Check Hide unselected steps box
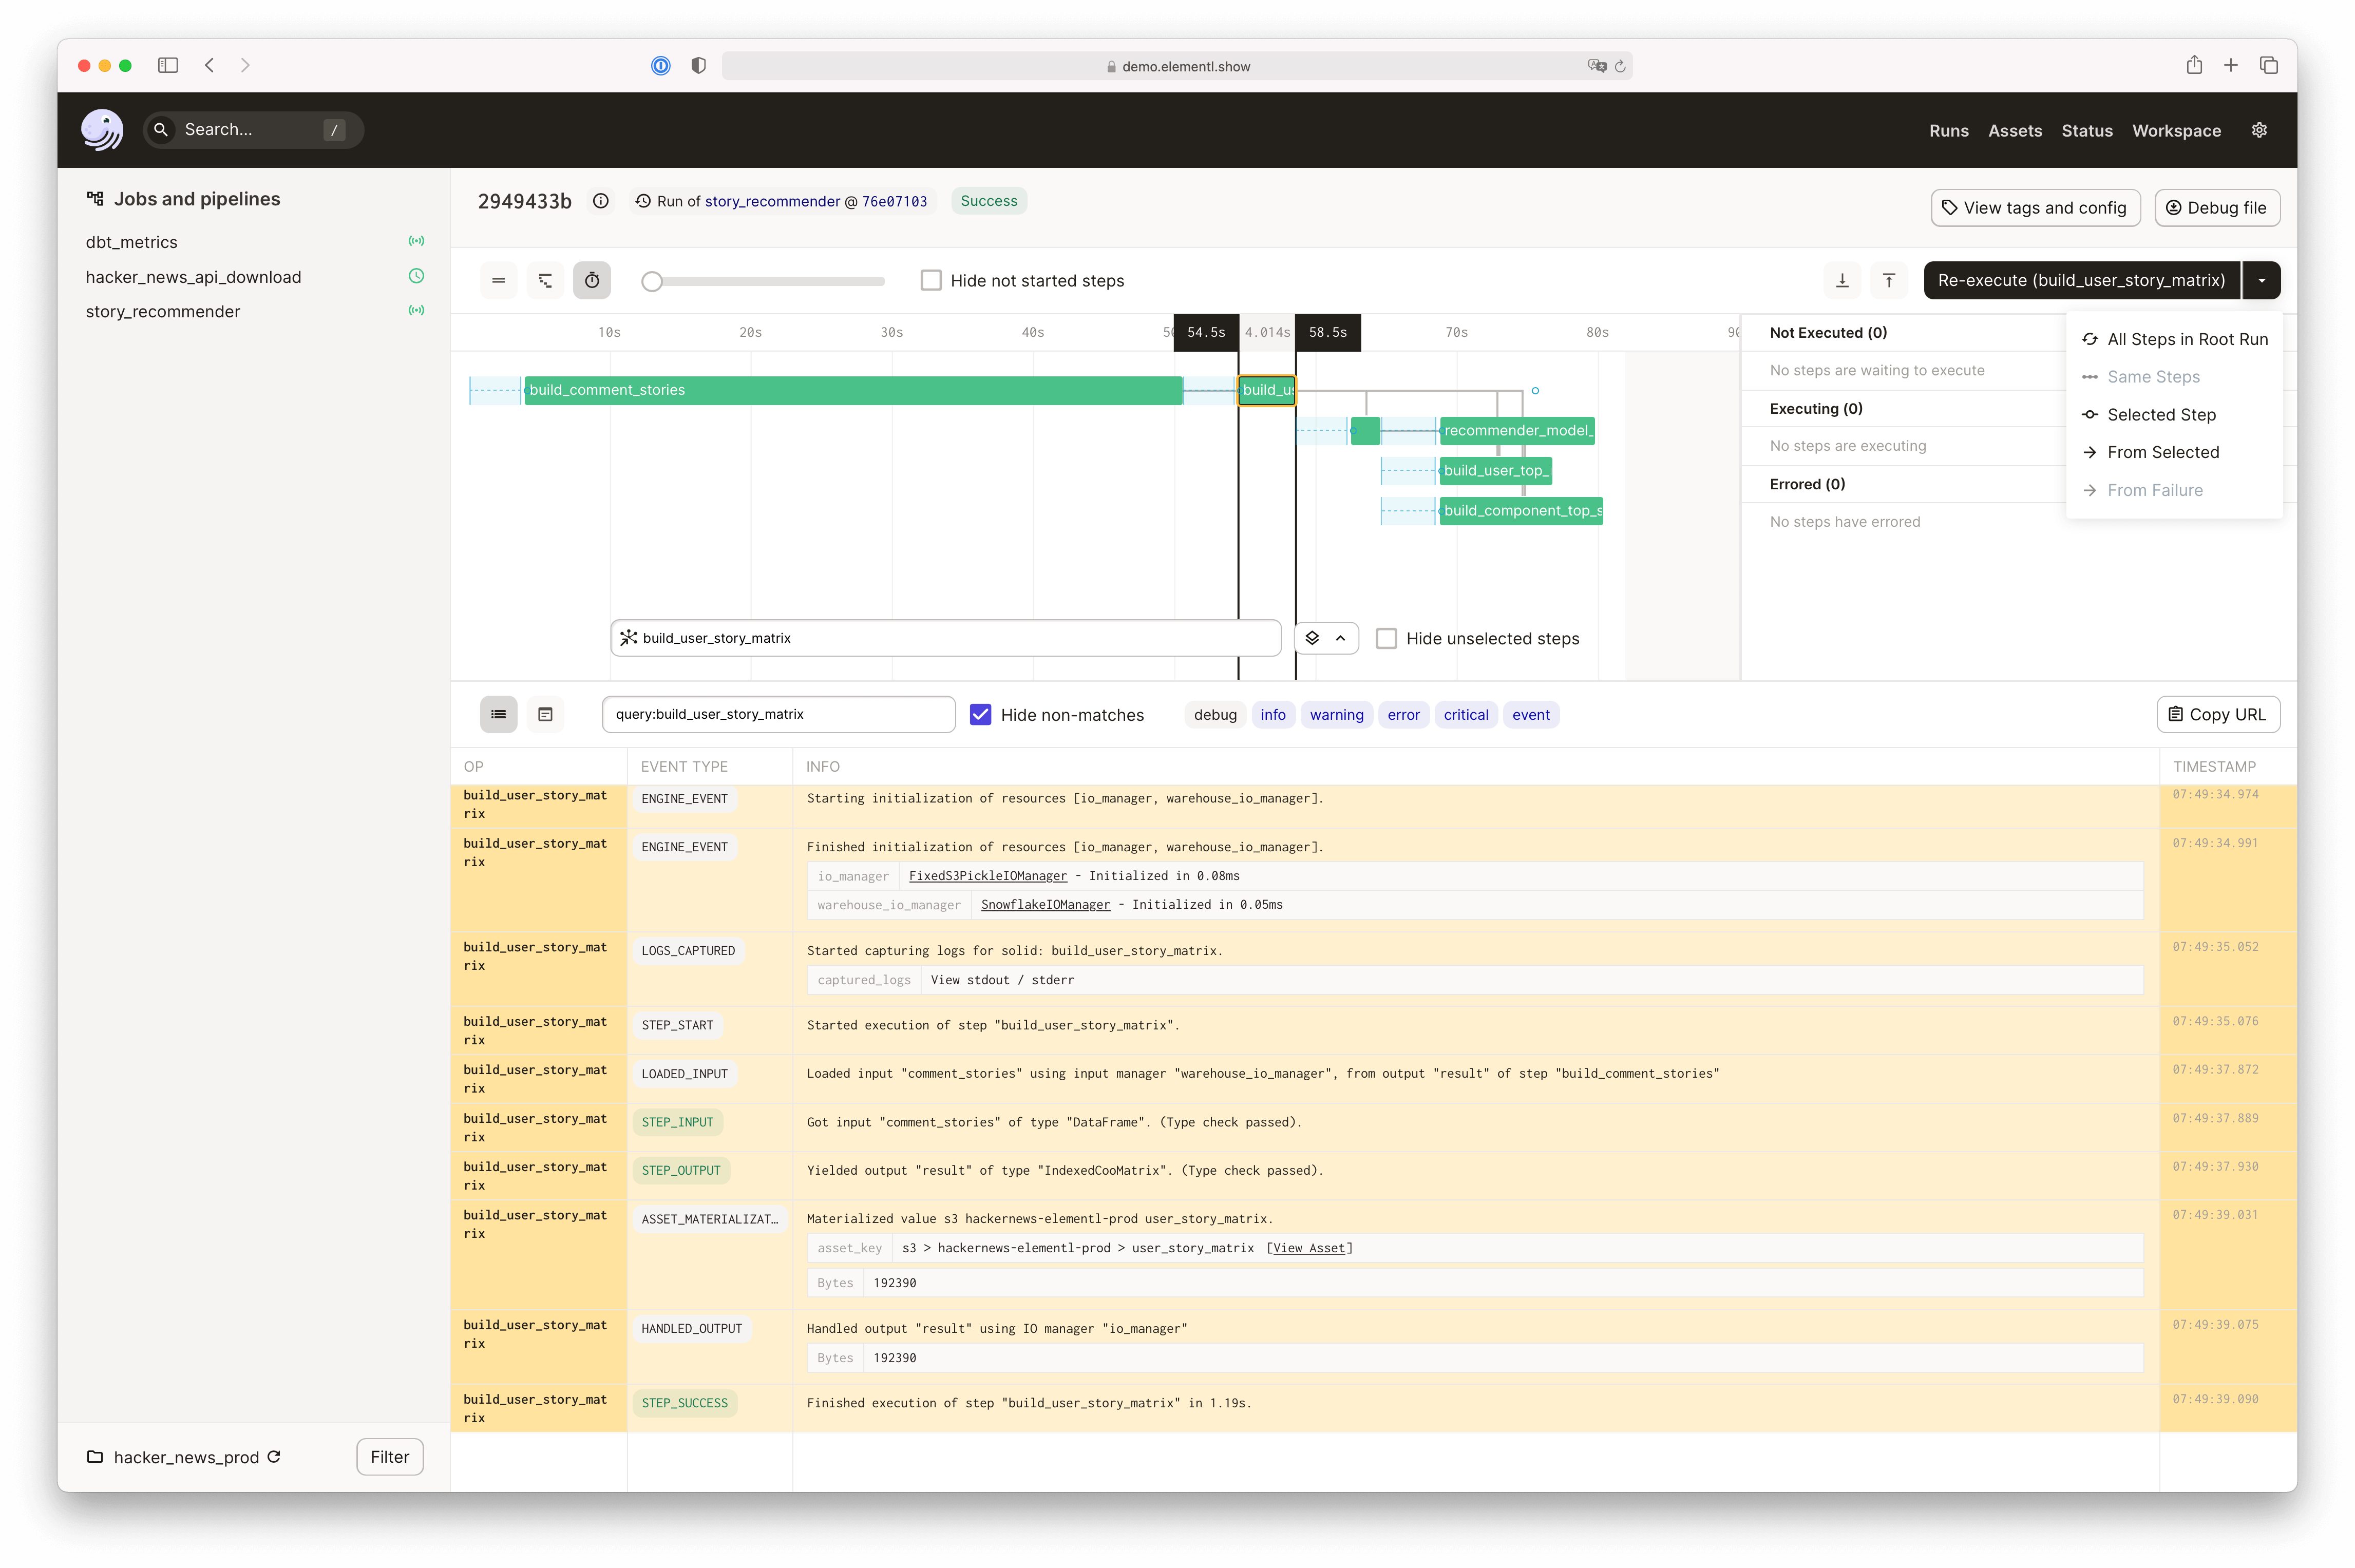The height and width of the screenshot is (1568, 2355). pyautogui.click(x=1386, y=638)
